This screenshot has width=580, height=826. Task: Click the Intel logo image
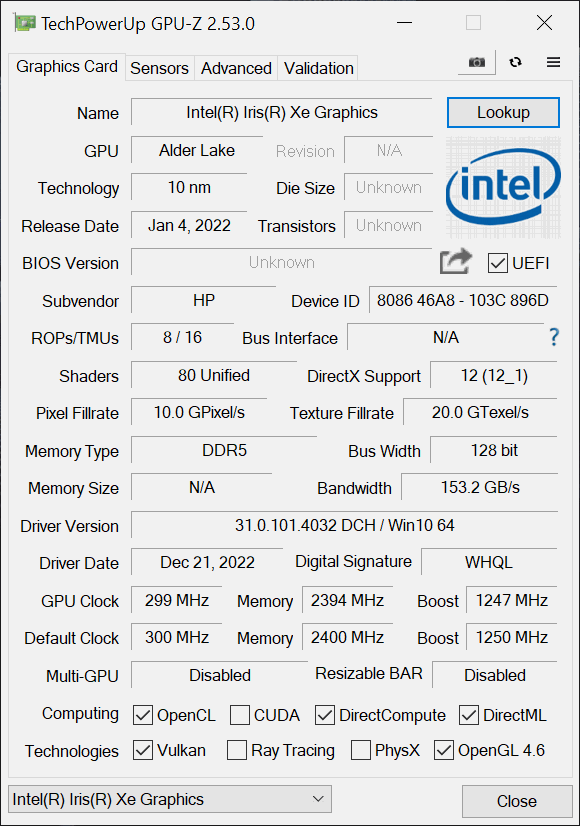click(502, 186)
